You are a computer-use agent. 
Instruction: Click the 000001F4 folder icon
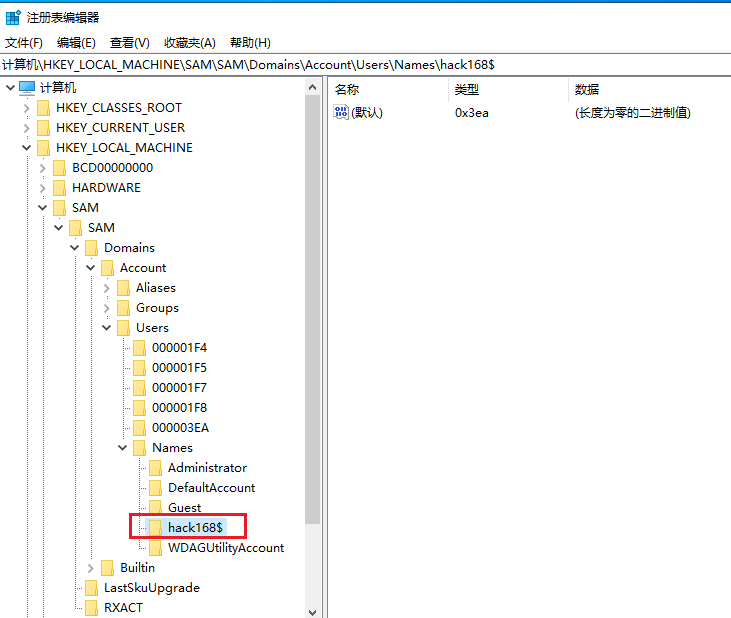(139, 348)
